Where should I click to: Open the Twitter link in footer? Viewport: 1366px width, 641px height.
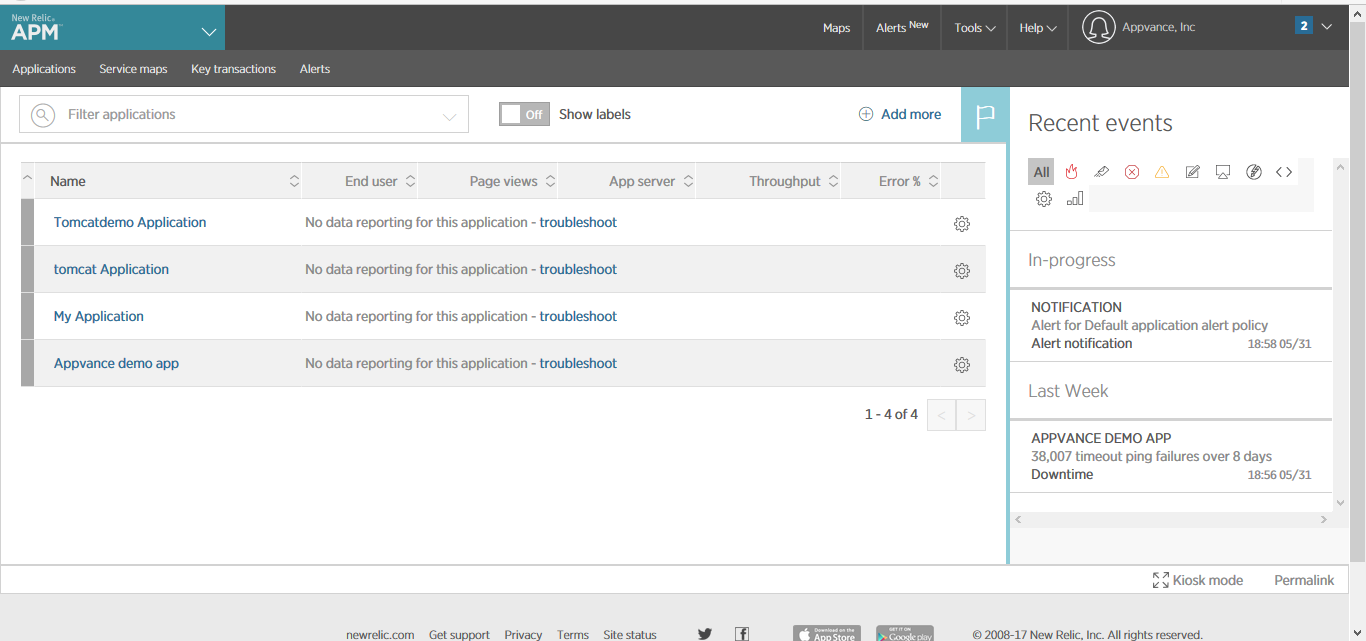pyautogui.click(x=705, y=634)
